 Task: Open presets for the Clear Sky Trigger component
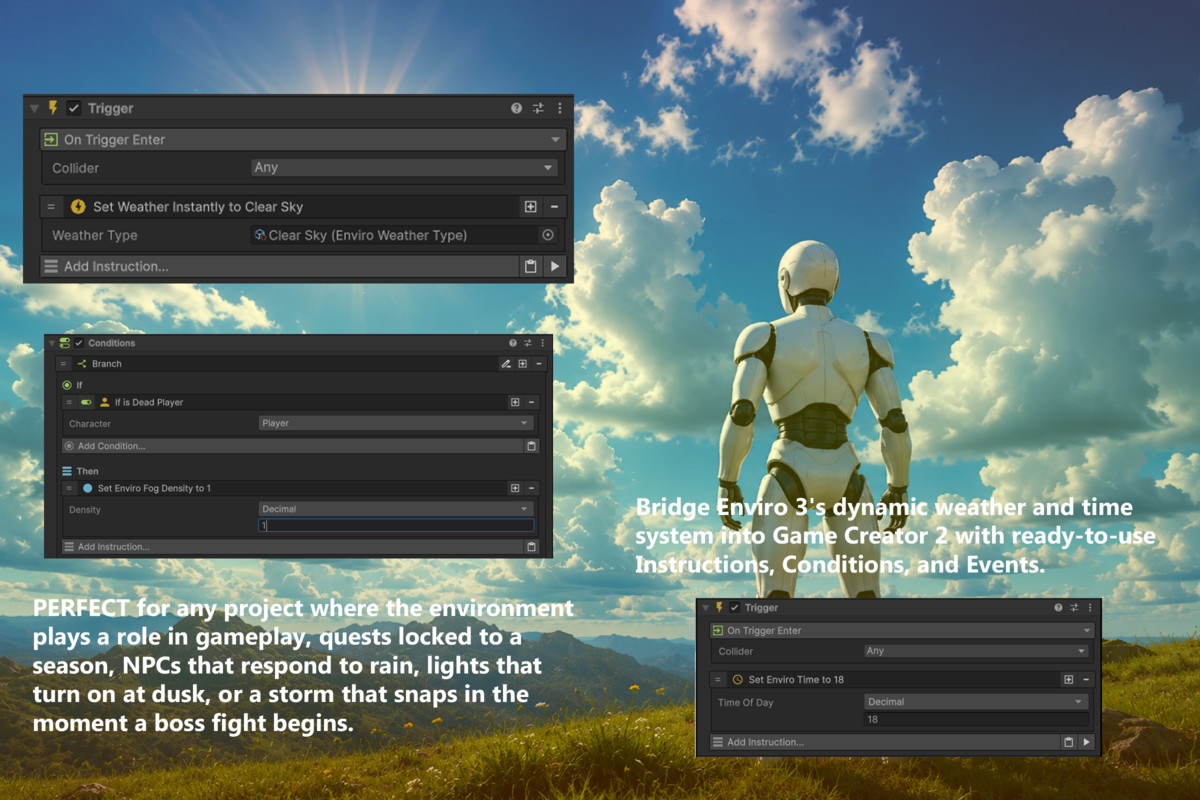538,108
